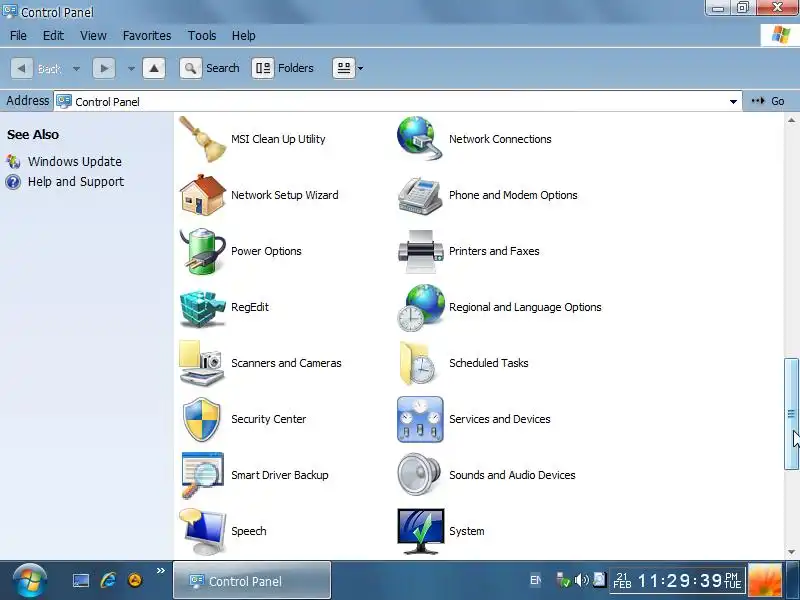Screen dimensions: 800x600
Task: Open the Views dropdown arrow
Action: click(x=360, y=68)
